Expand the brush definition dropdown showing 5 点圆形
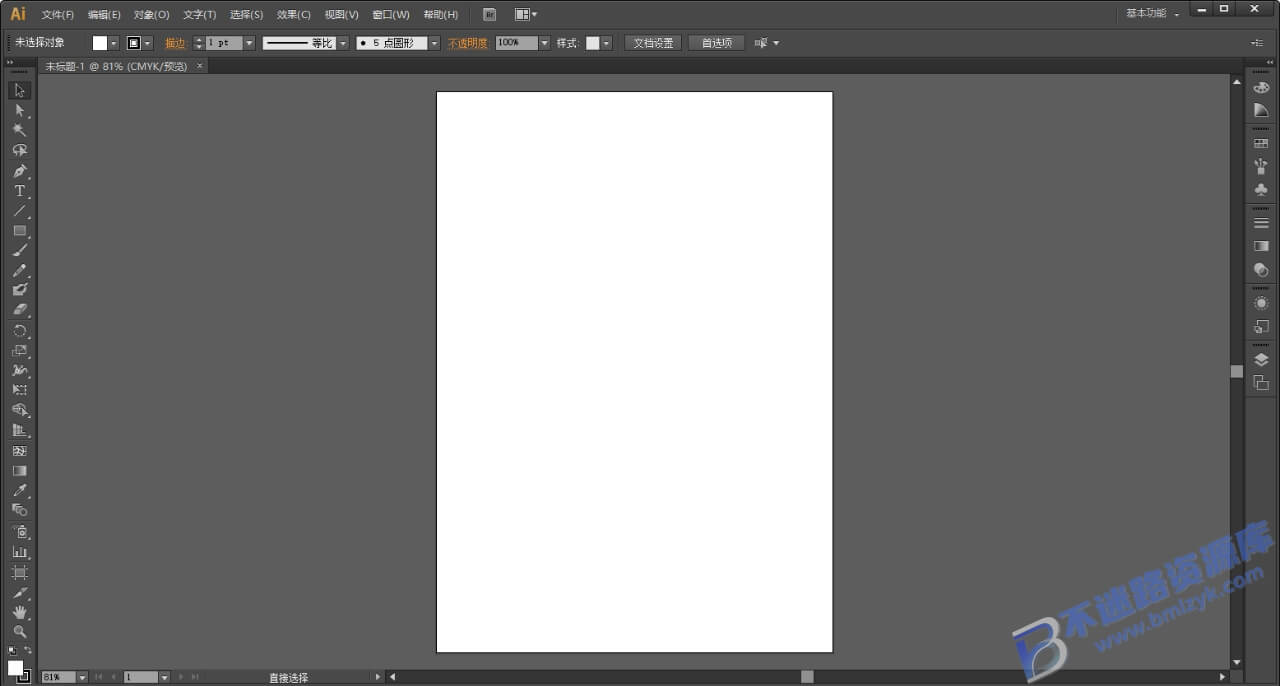This screenshot has width=1280, height=686. (x=433, y=42)
